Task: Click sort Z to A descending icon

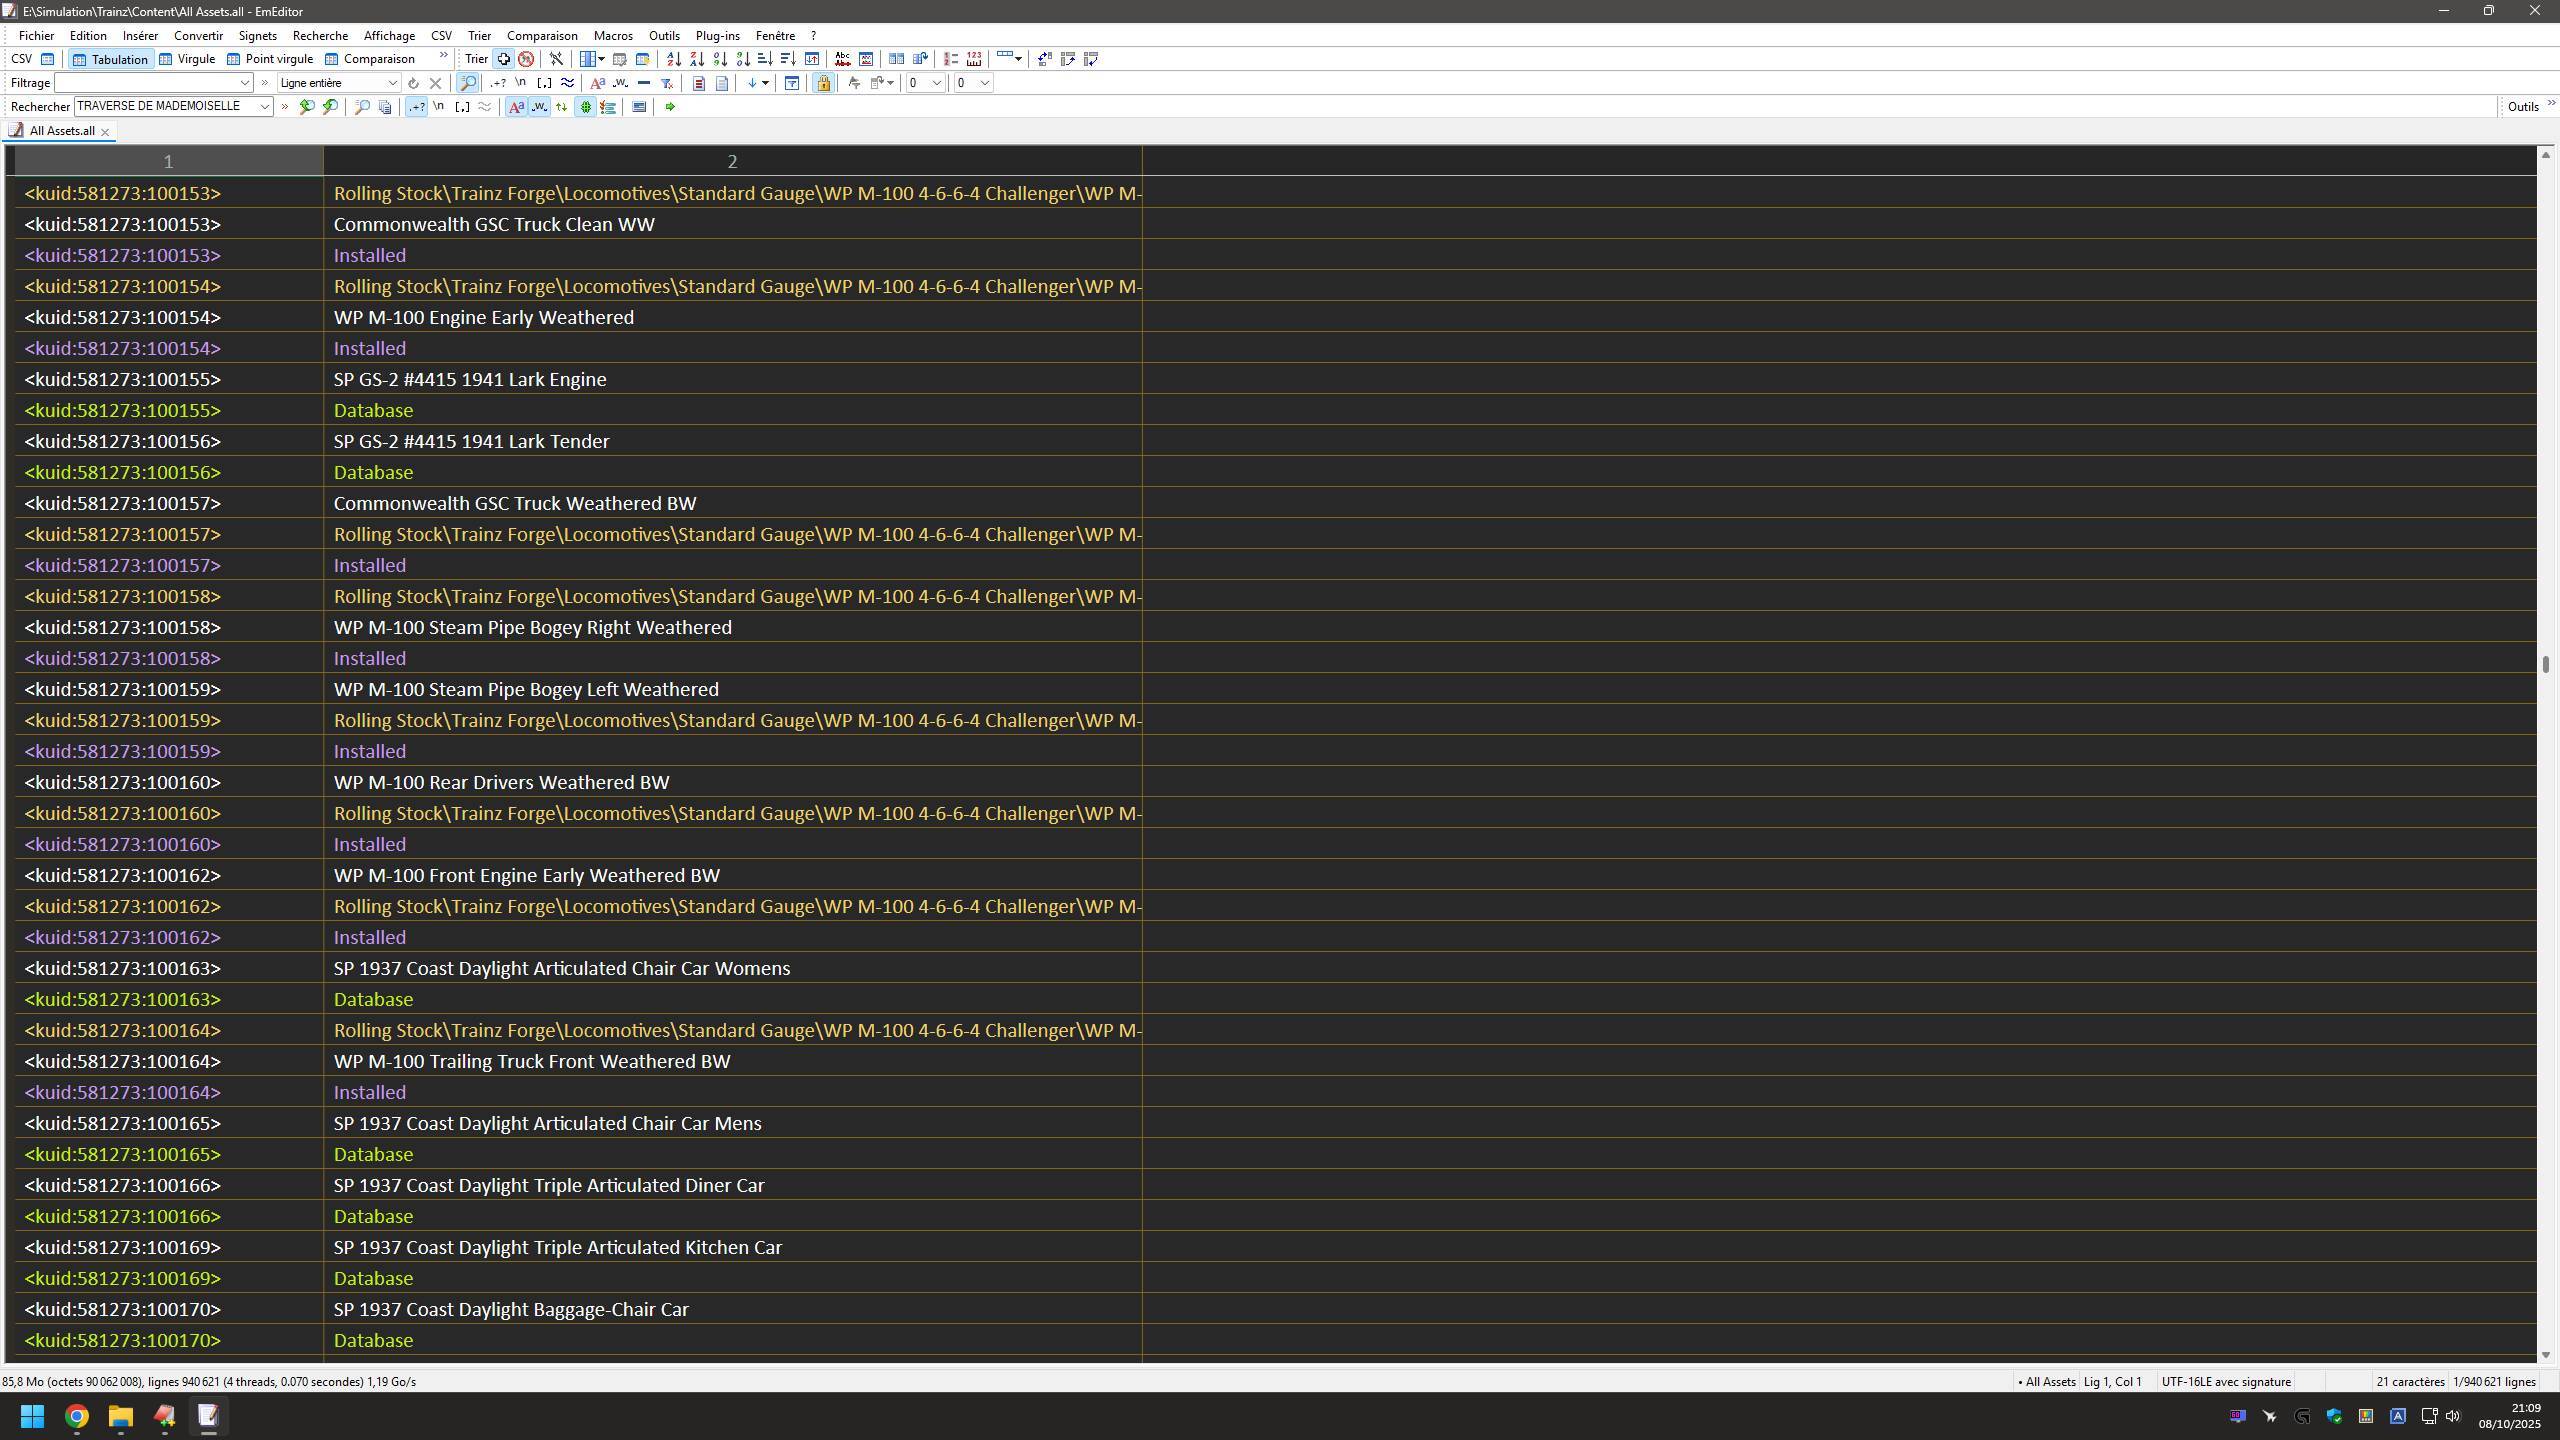Action: [x=697, y=59]
